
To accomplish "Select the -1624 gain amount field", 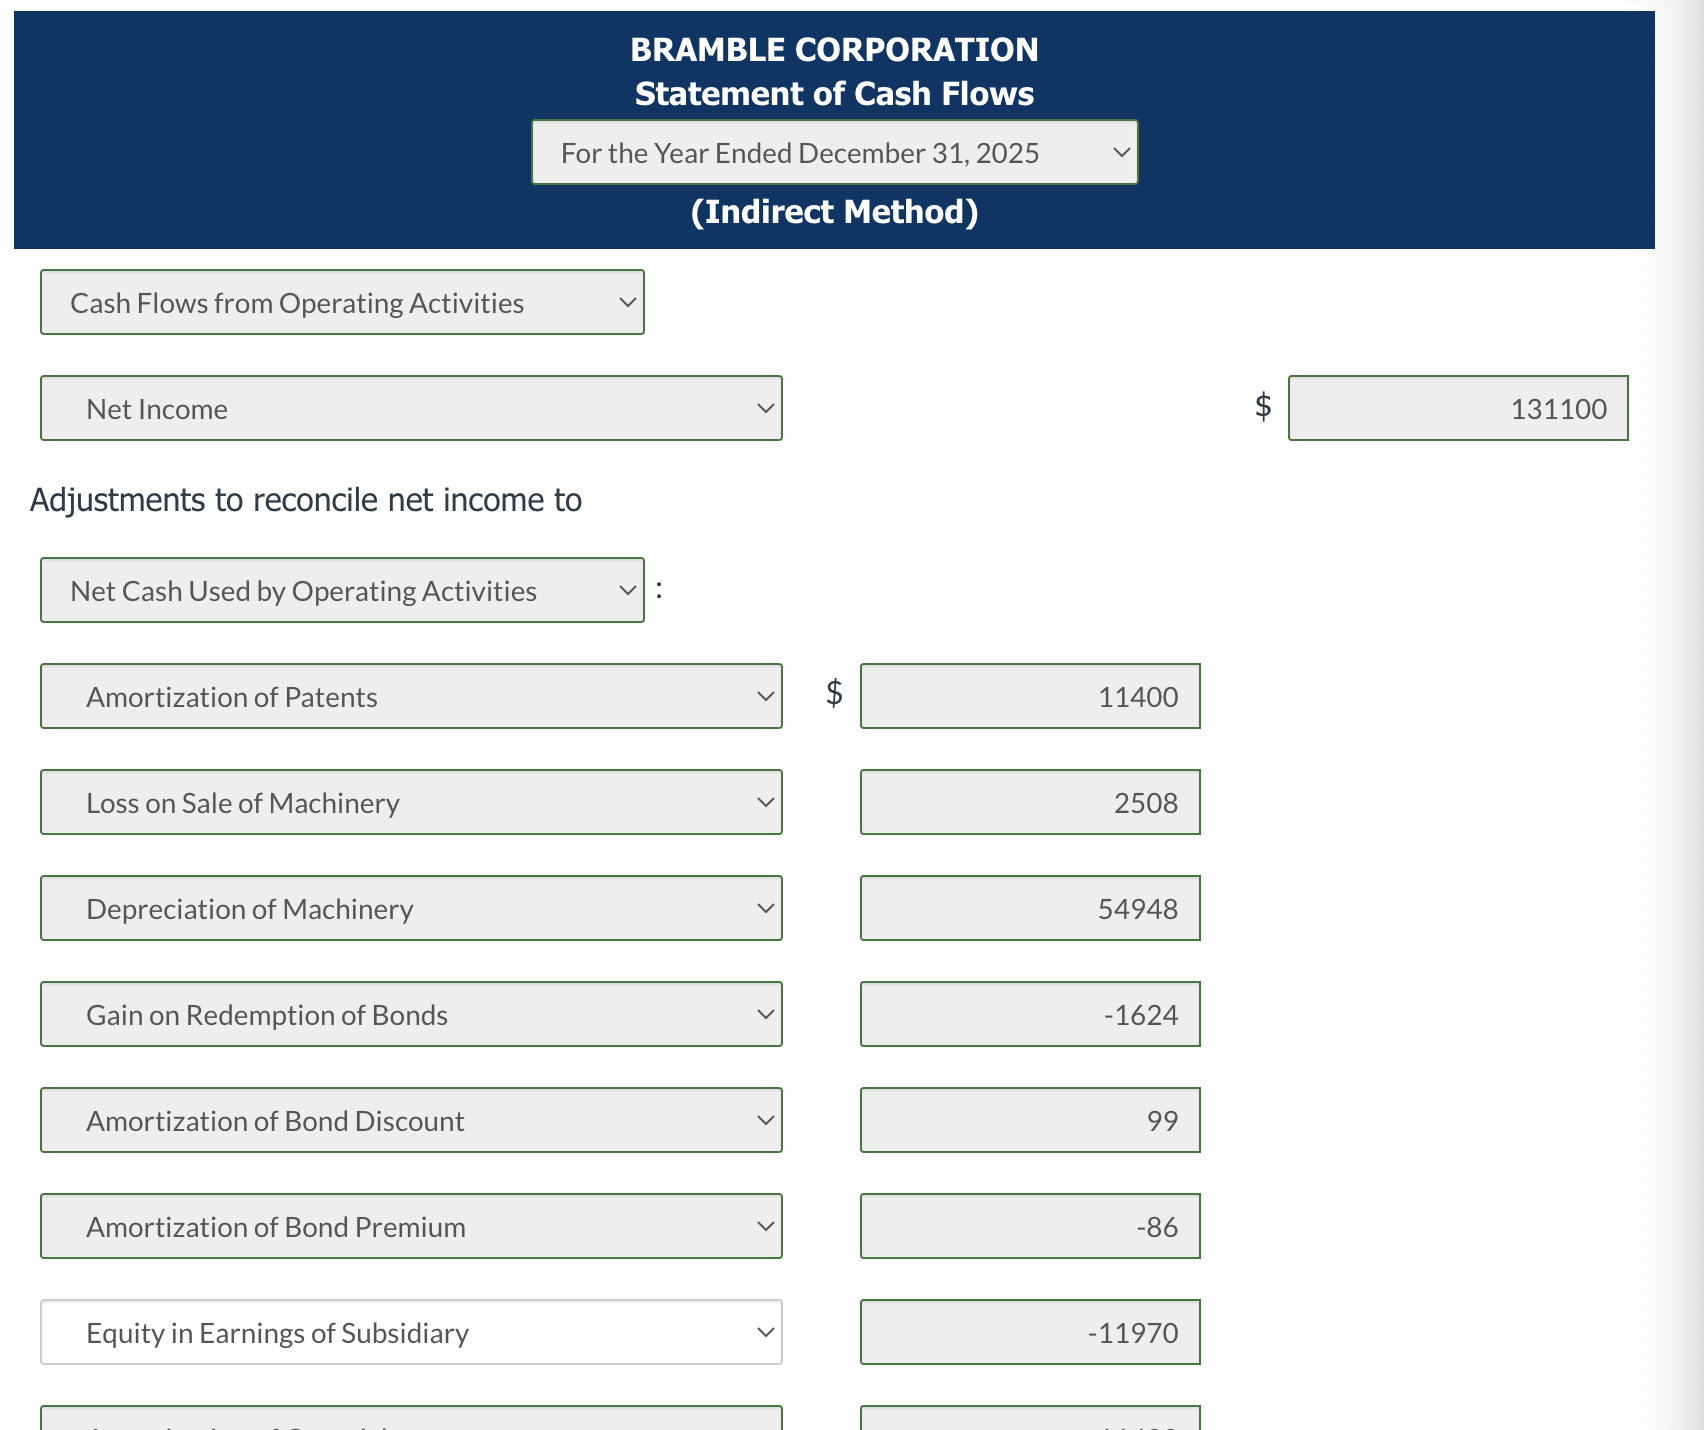I will 1029,1014.
